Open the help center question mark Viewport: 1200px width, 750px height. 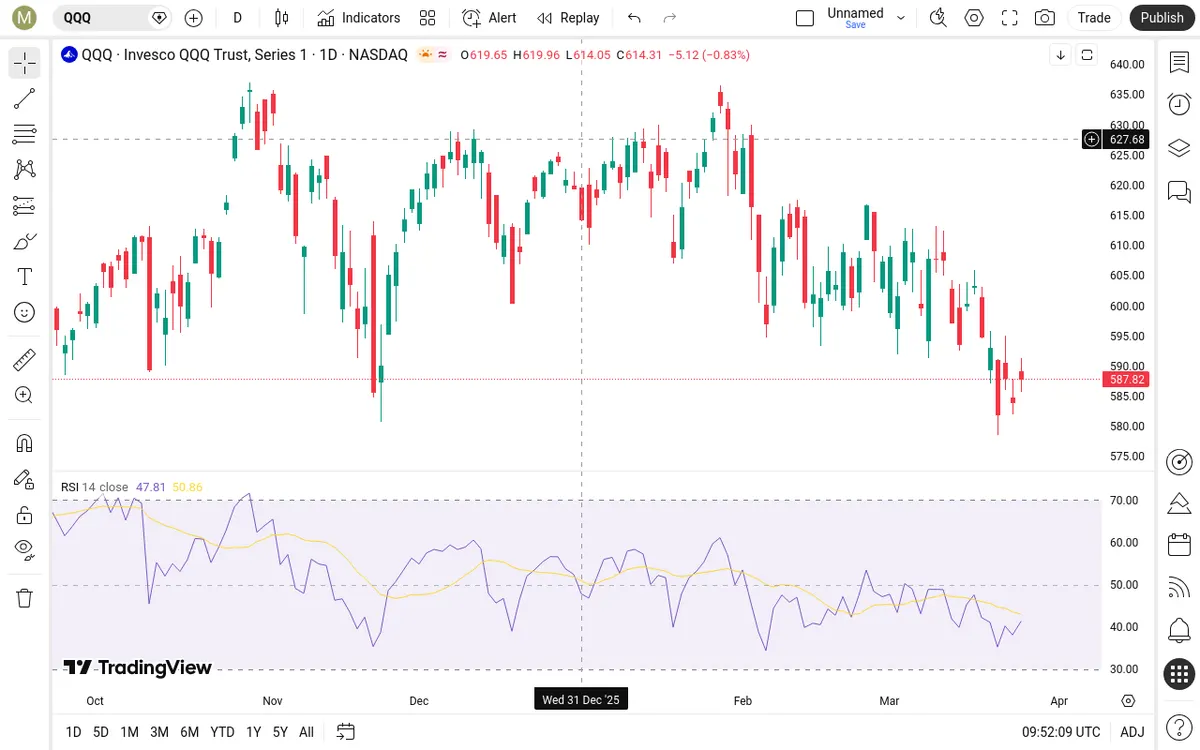[x=1179, y=725]
